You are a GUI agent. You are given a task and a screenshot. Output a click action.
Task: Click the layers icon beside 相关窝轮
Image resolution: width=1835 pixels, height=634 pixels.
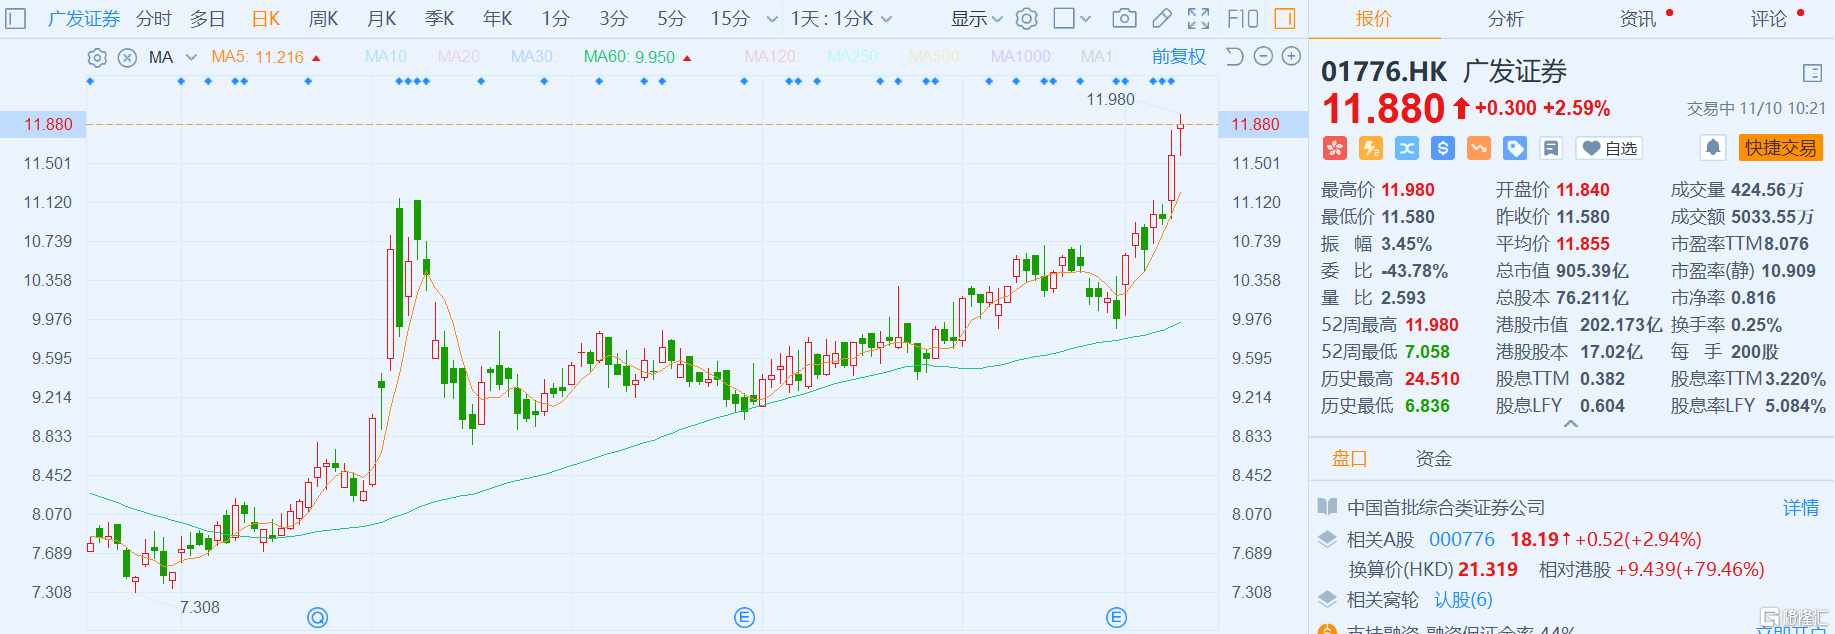tap(1327, 599)
